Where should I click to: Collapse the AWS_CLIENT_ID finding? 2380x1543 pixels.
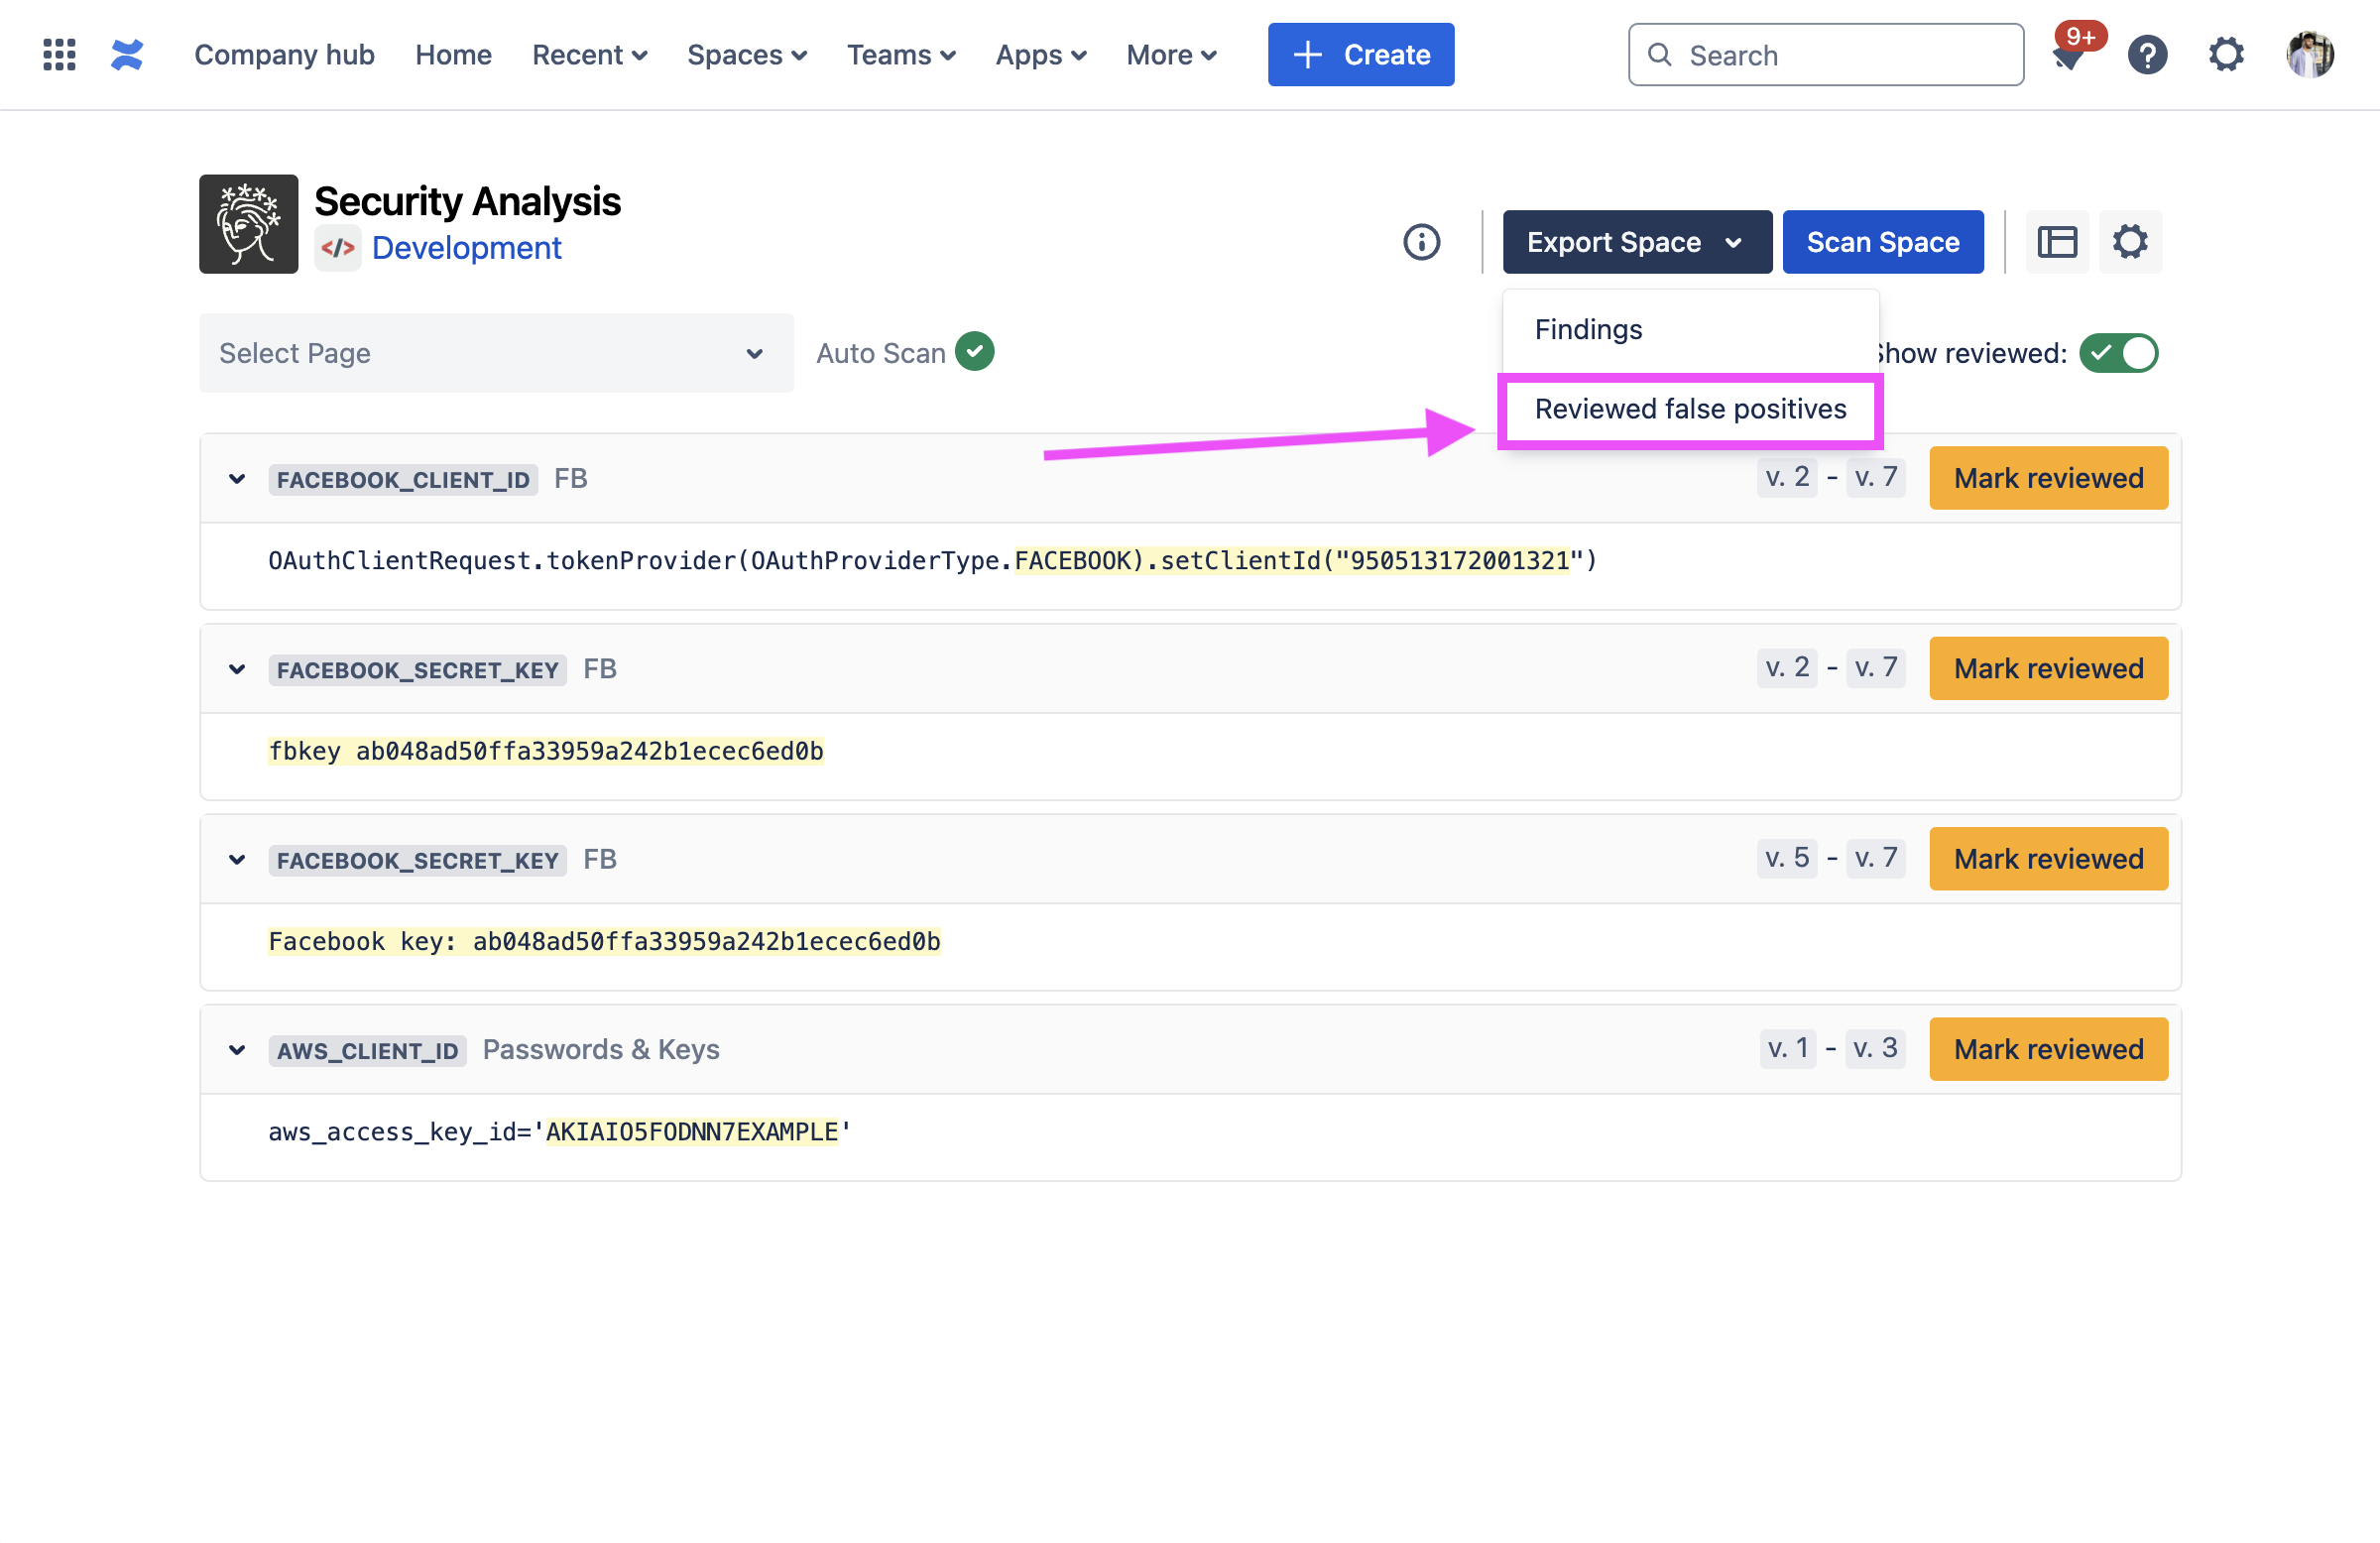(237, 1050)
